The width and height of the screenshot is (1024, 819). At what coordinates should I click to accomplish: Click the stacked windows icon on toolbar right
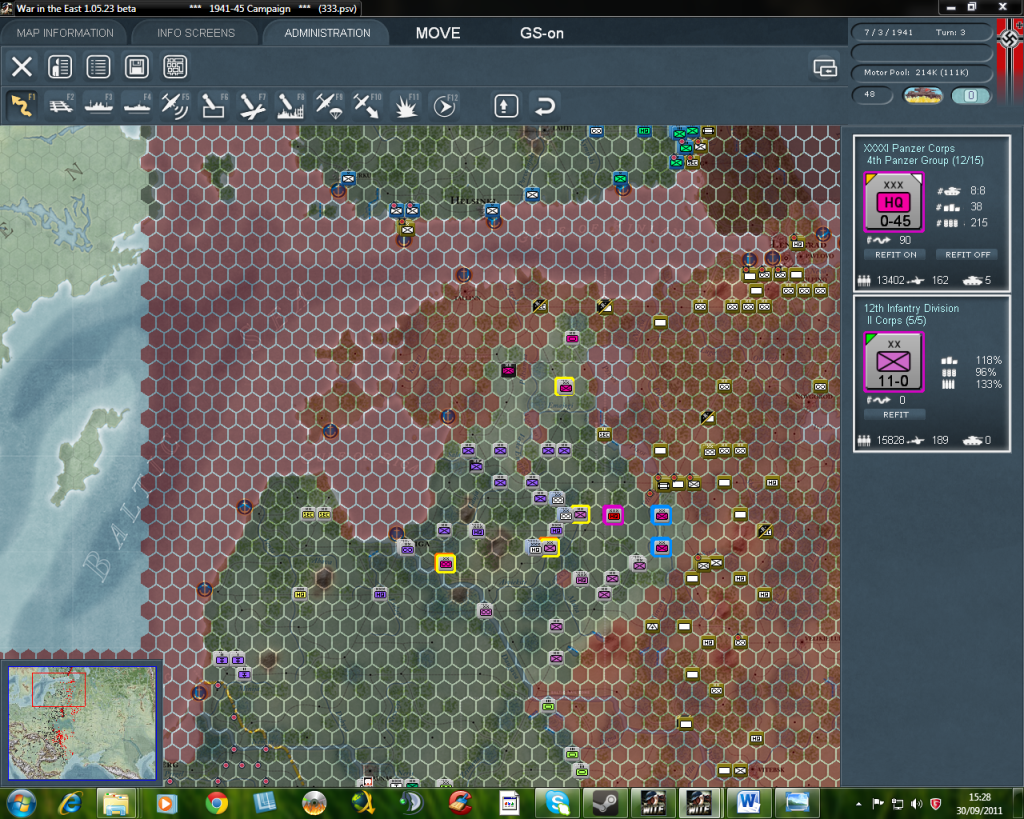(x=825, y=67)
